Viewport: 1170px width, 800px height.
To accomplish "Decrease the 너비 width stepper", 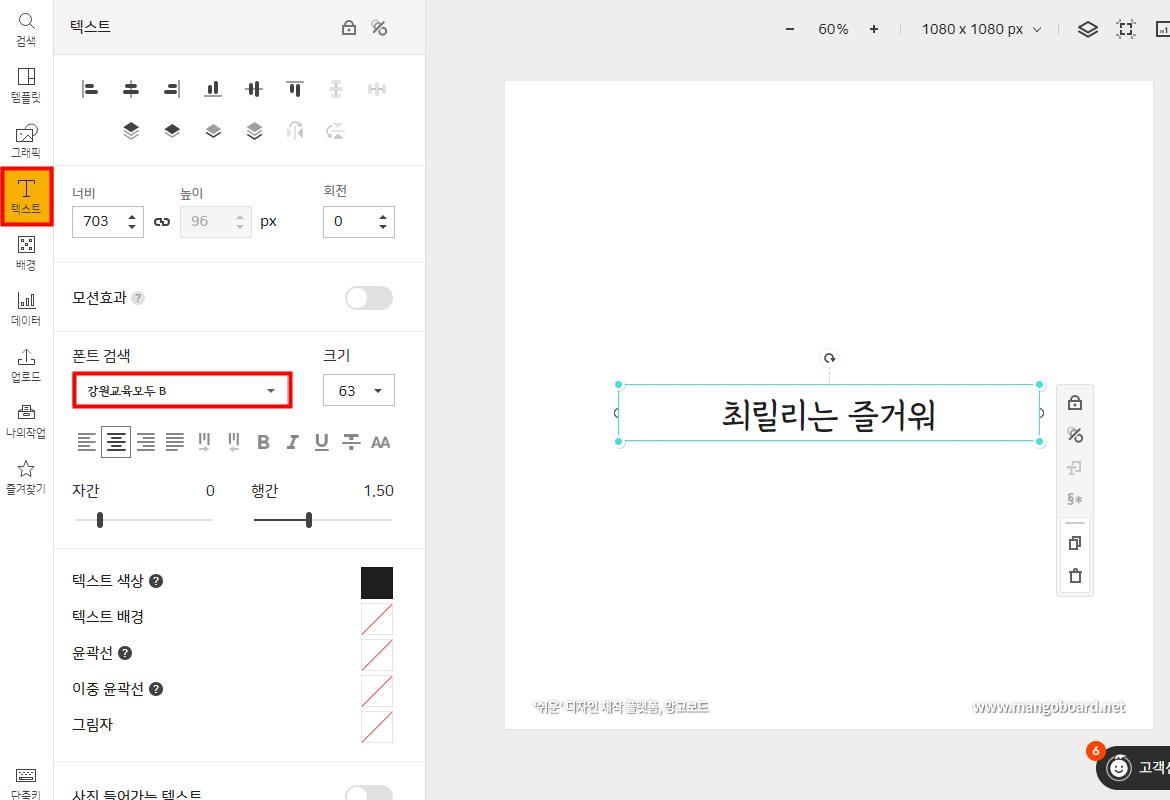I will 132,226.
